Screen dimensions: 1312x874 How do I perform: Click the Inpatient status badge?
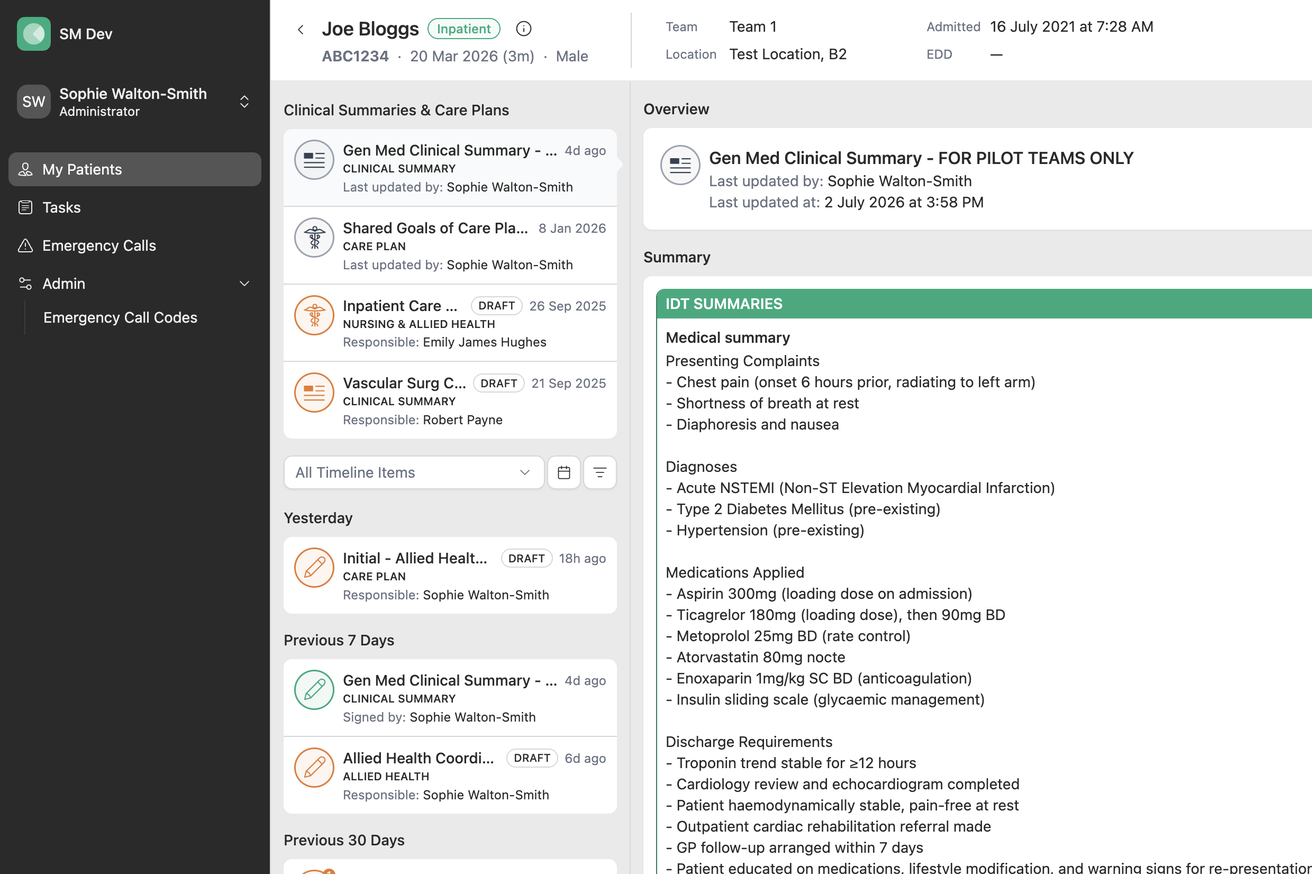pos(464,29)
